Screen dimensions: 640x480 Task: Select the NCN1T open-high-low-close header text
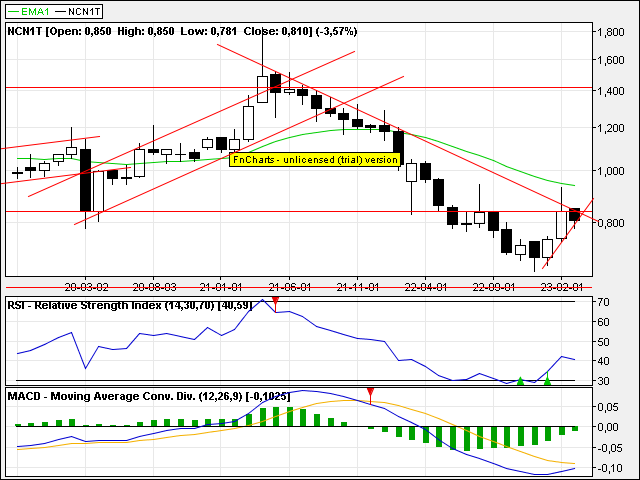(182, 31)
